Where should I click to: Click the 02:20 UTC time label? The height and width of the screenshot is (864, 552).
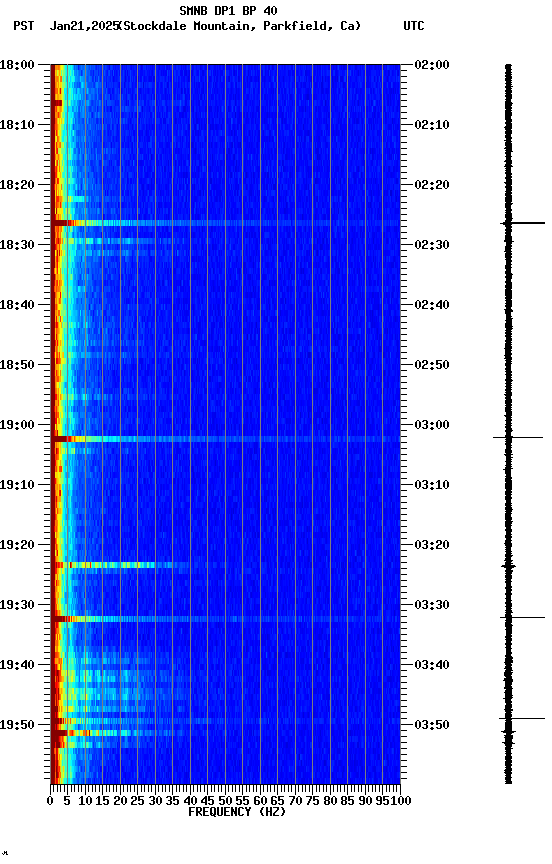pyautogui.click(x=432, y=185)
